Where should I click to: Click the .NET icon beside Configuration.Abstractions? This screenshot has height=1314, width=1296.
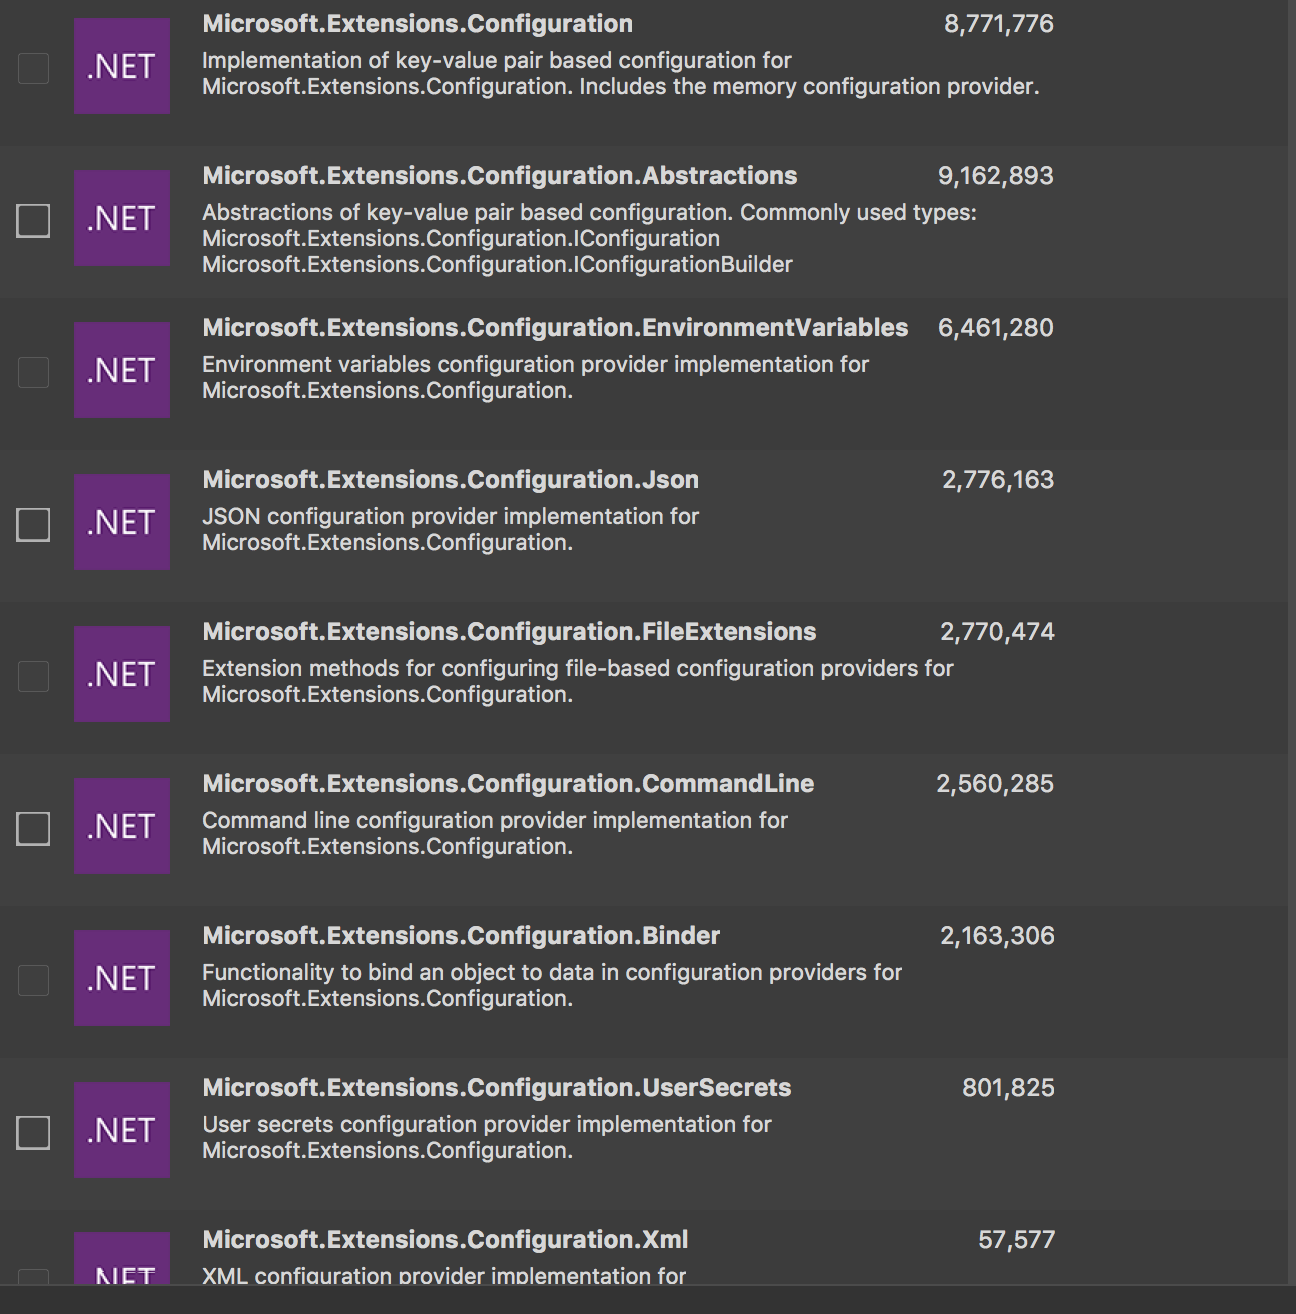click(122, 218)
